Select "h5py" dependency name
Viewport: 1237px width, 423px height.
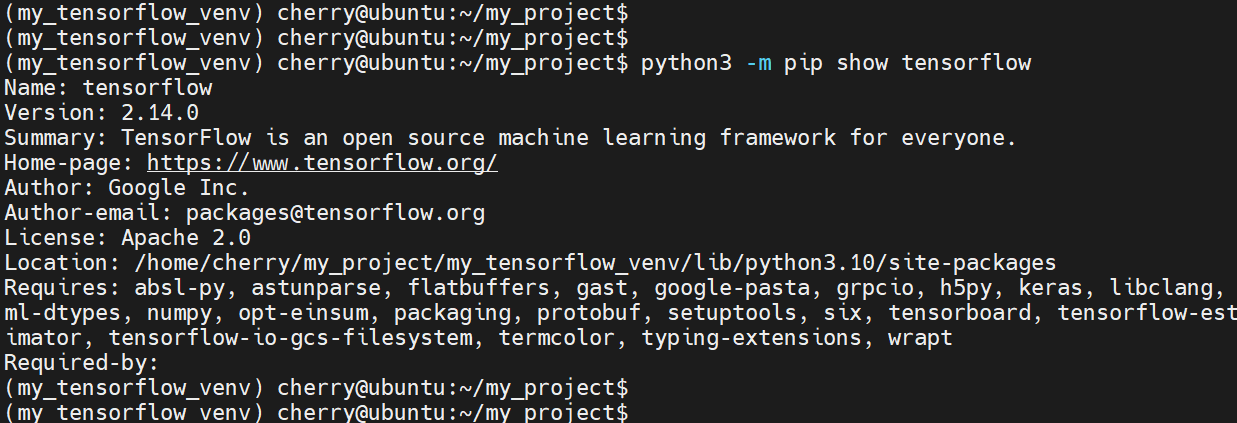(x=973, y=289)
